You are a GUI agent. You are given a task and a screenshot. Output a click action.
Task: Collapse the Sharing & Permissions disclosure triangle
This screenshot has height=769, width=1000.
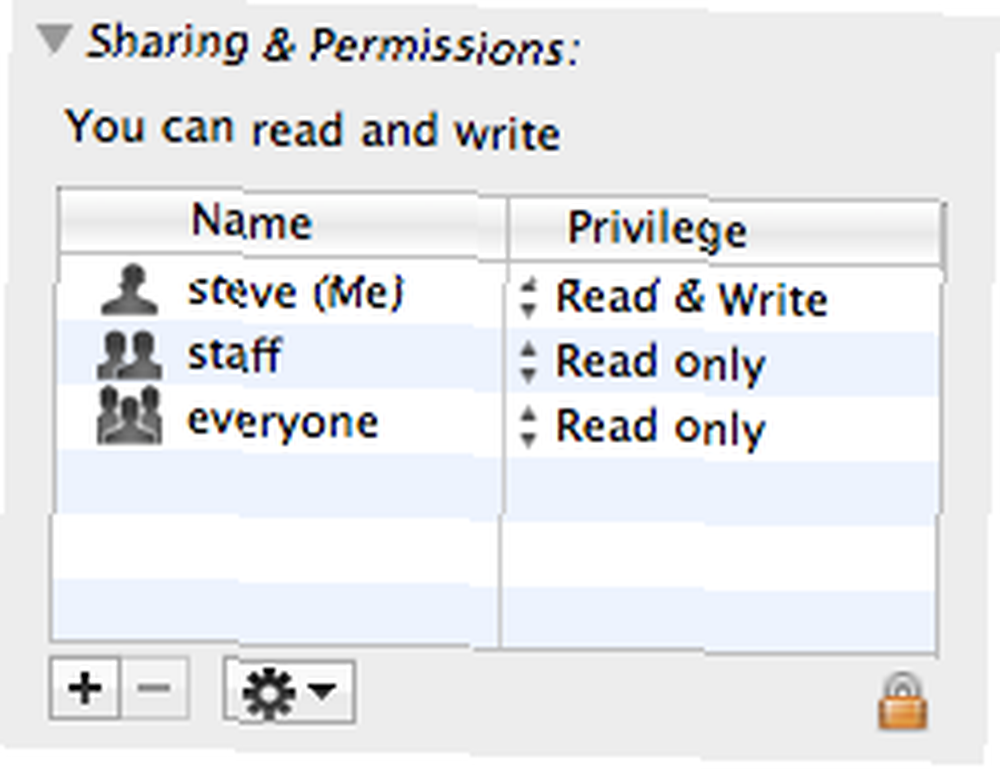tap(54, 39)
